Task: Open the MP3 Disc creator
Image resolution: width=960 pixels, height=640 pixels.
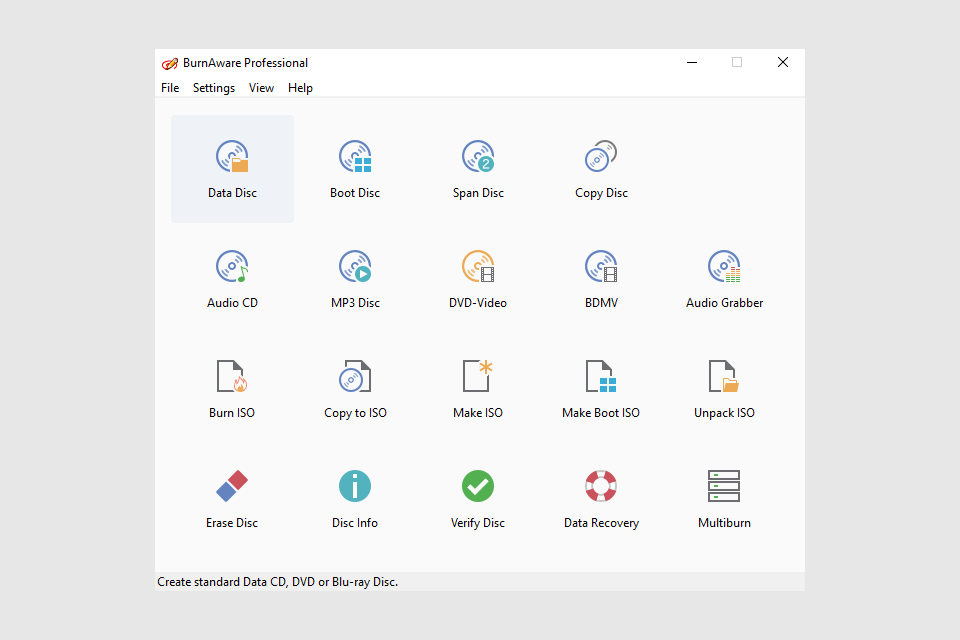Action: click(x=355, y=278)
